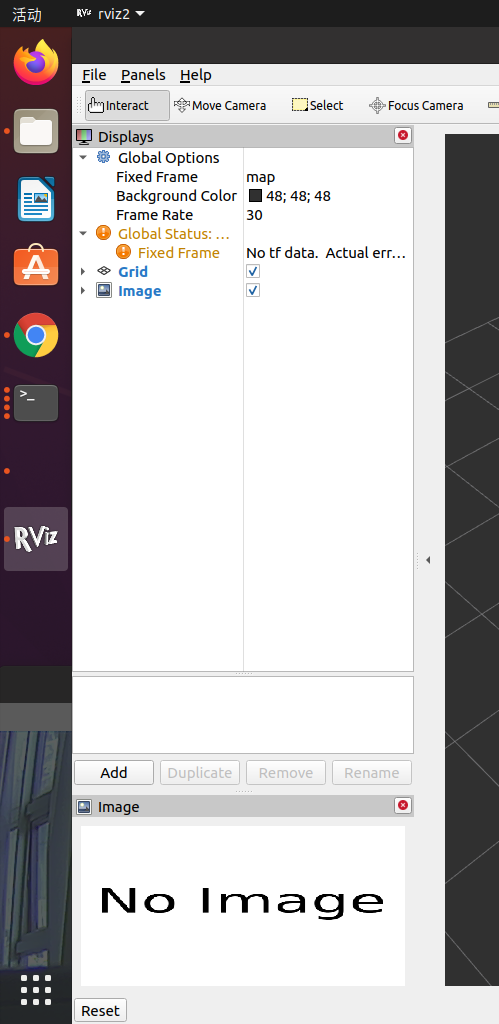499x1024 pixels.
Task: Open the Panels menu
Action: (143, 75)
